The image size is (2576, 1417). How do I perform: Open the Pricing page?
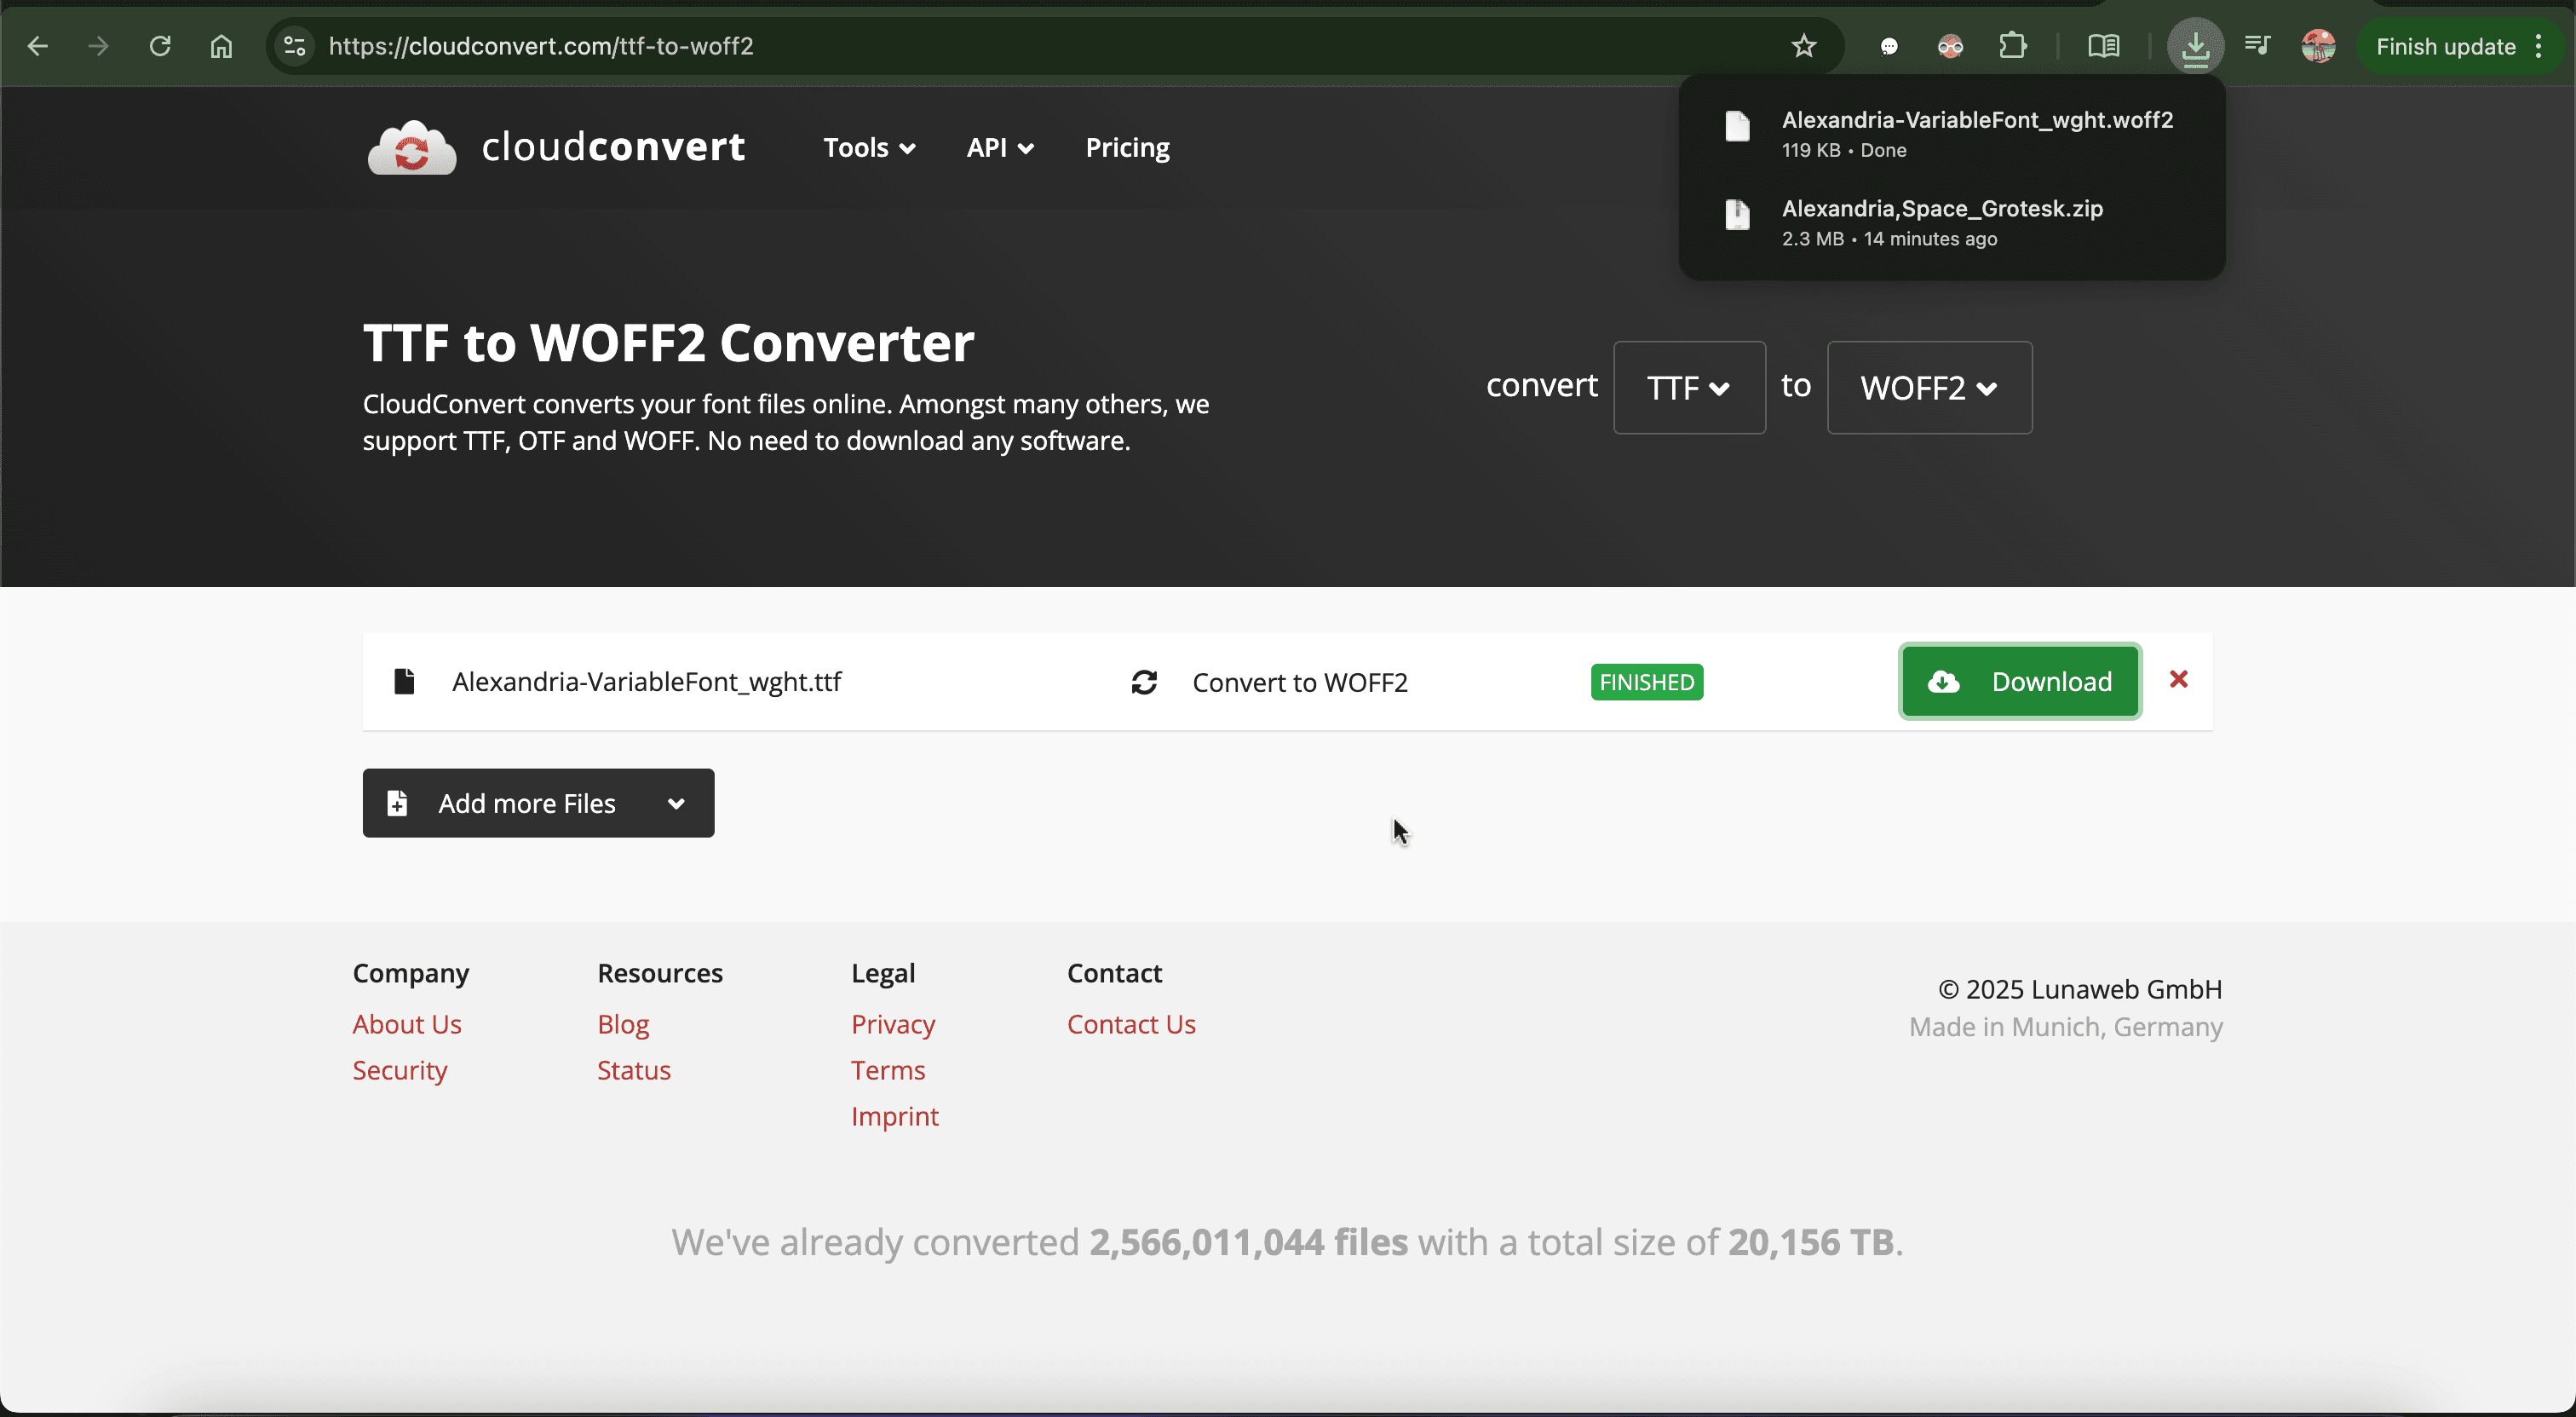1126,147
